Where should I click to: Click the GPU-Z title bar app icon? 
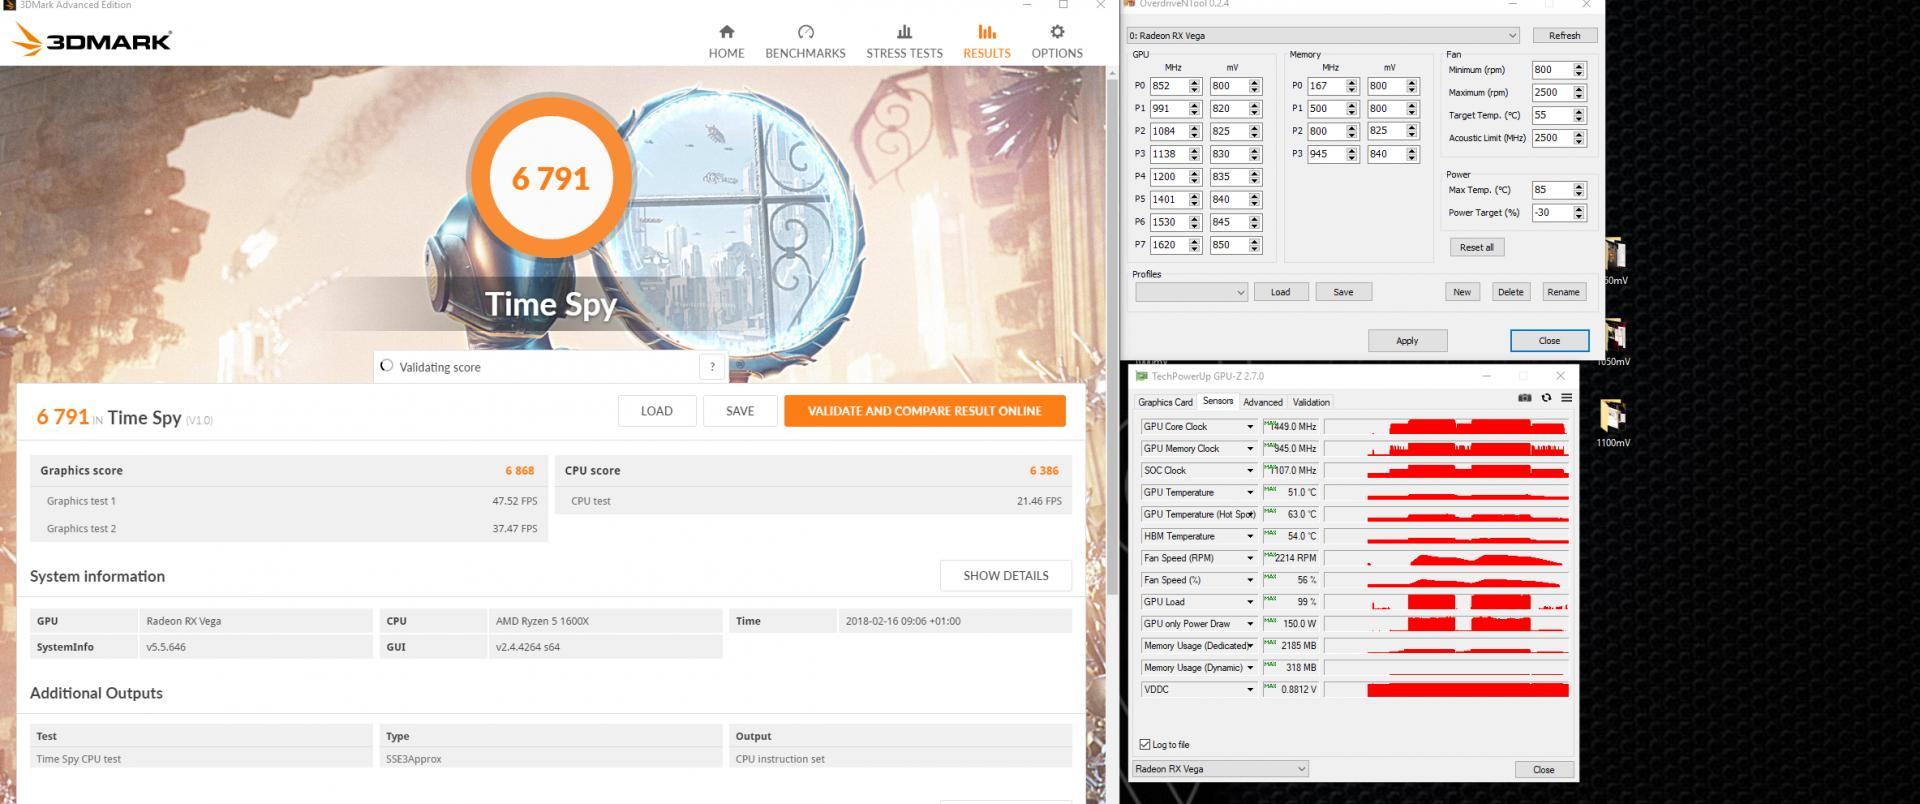pos(1141,376)
